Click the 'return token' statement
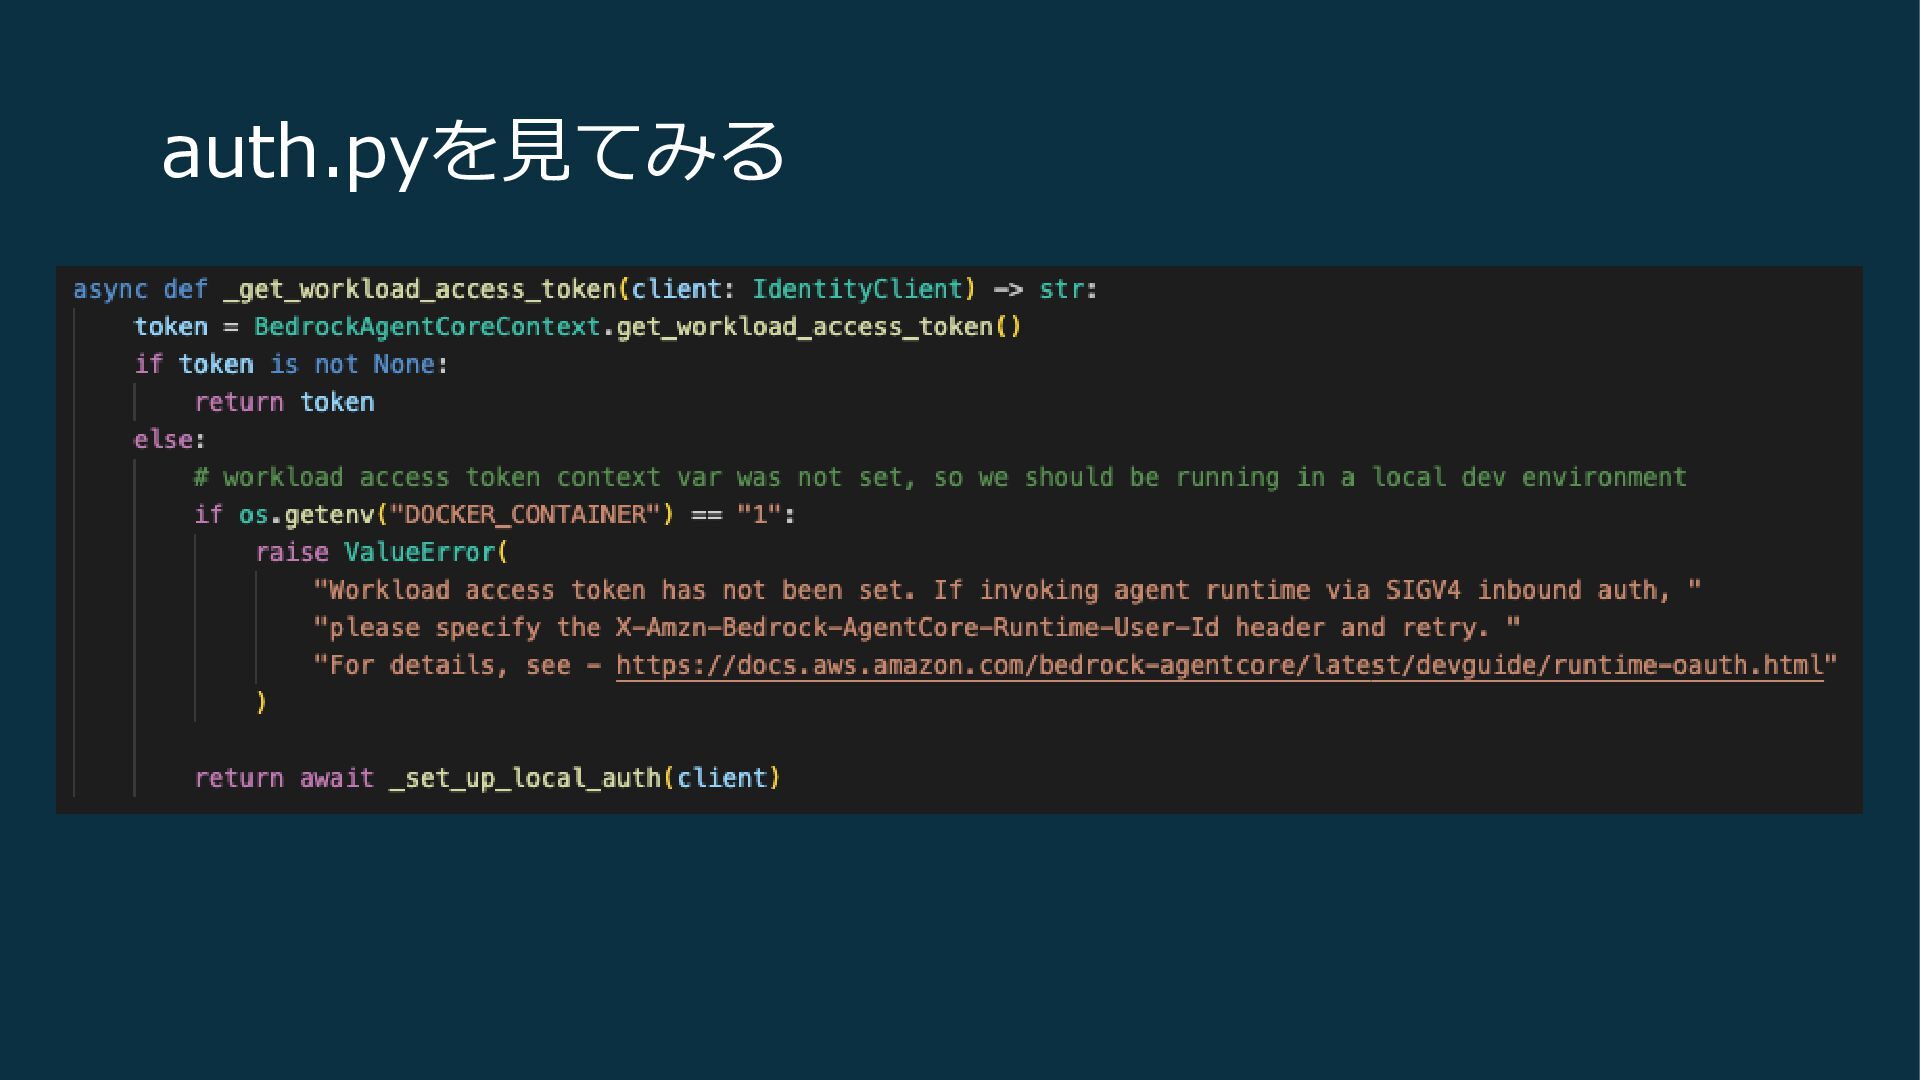 284,402
